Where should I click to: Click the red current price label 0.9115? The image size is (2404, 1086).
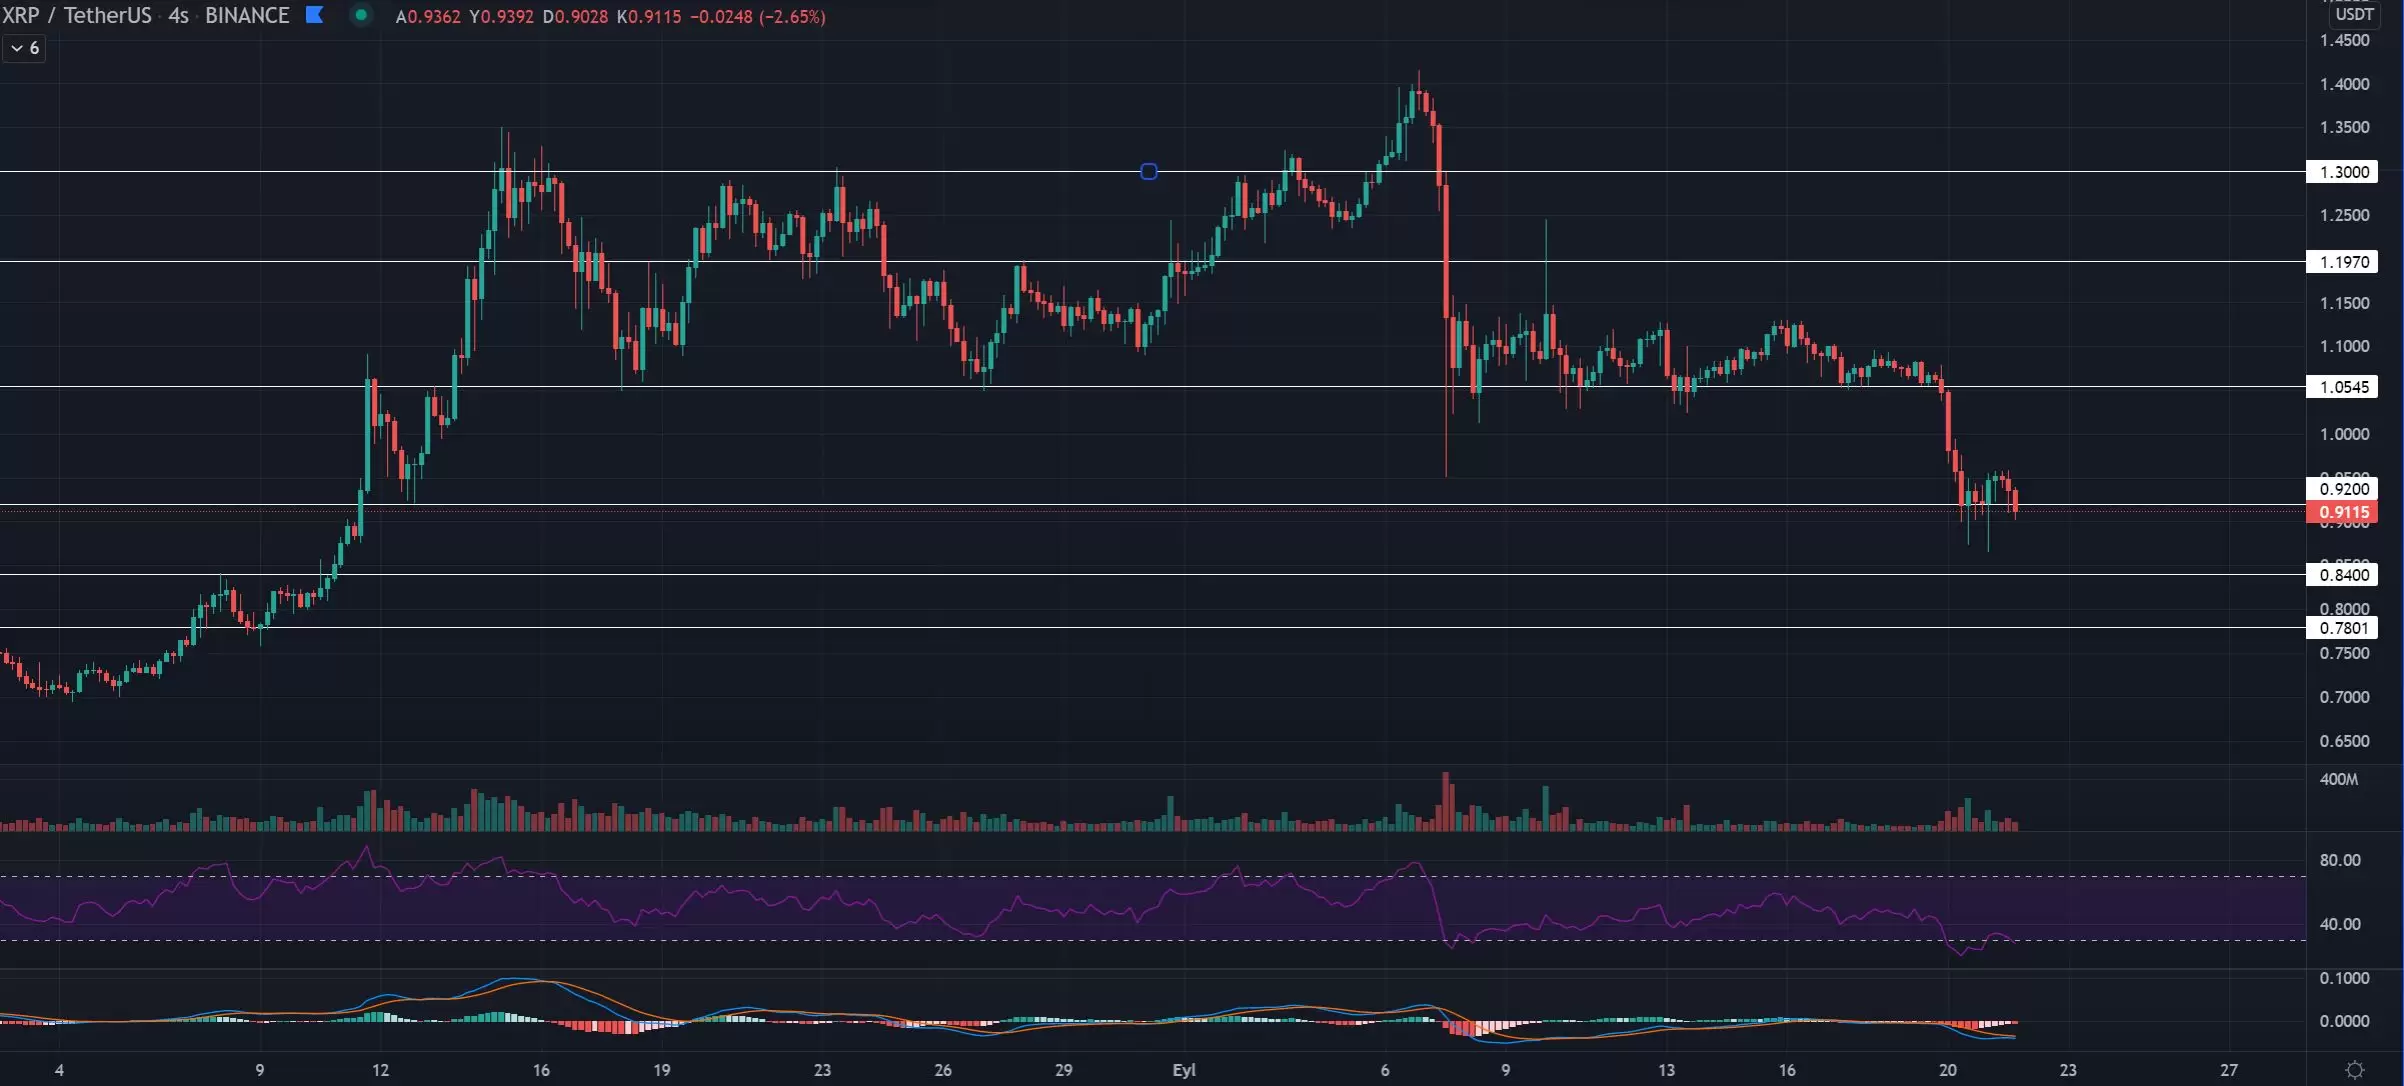(x=2342, y=512)
